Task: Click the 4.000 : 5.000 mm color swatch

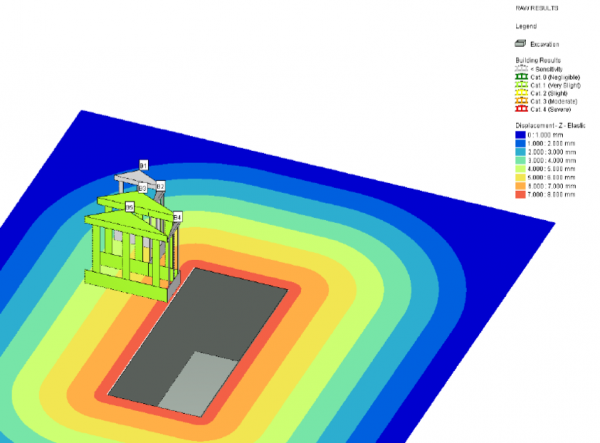Action: [520, 169]
